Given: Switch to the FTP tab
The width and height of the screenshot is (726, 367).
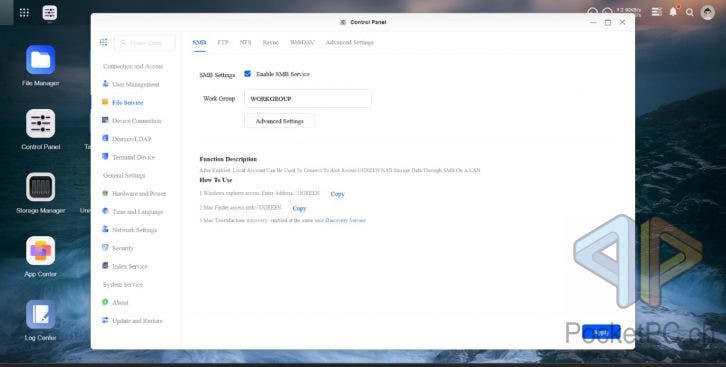Looking at the screenshot, I should [223, 43].
